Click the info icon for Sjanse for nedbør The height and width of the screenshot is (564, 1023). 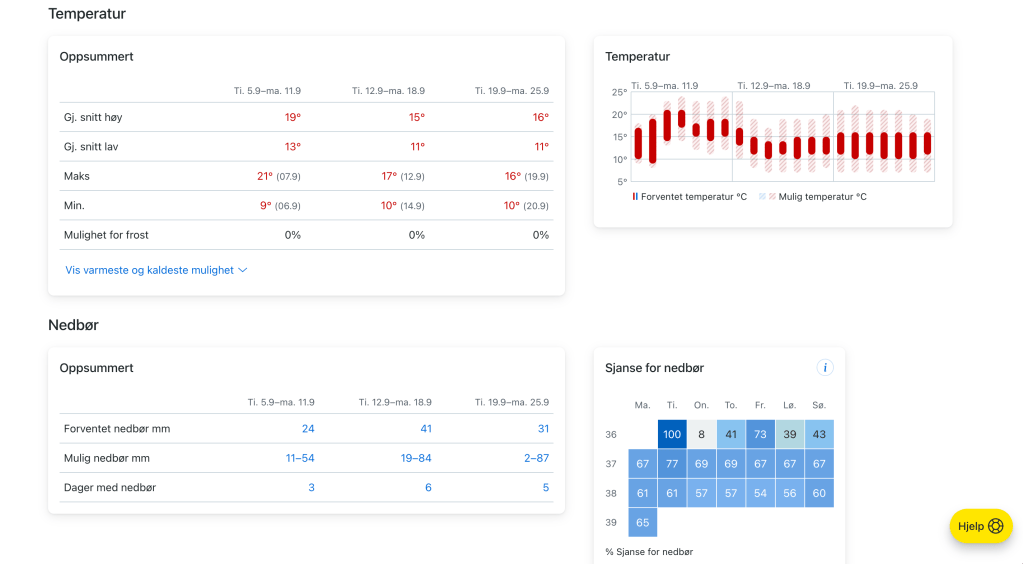[825, 368]
